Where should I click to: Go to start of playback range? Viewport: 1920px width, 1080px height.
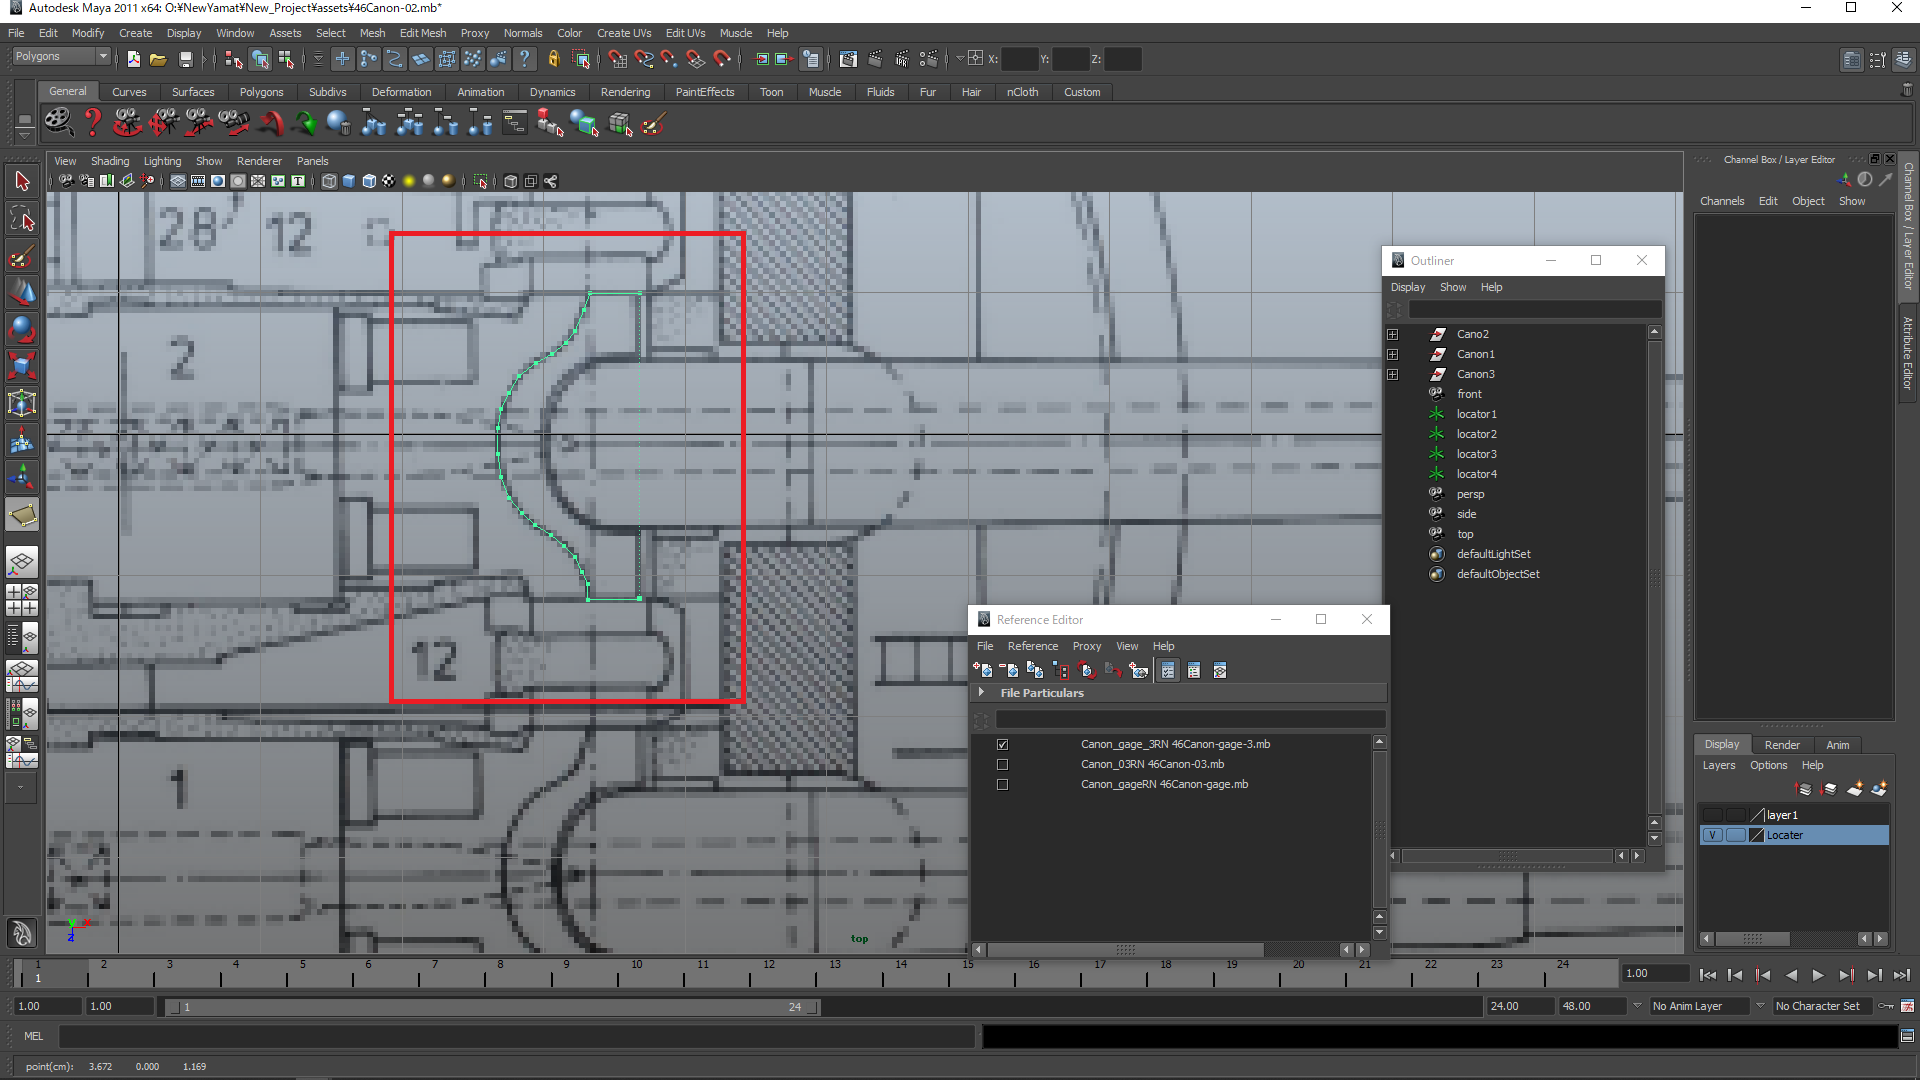pos(1708,975)
